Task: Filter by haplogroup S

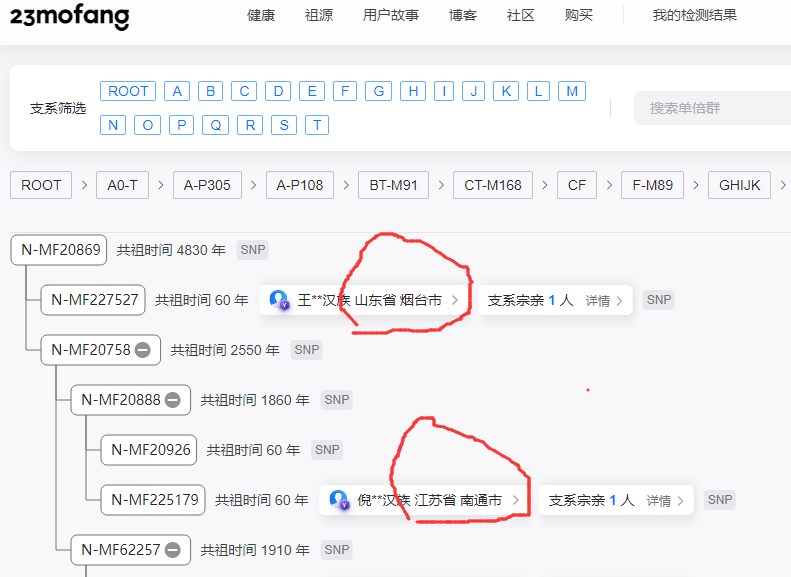Action: point(284,125)
